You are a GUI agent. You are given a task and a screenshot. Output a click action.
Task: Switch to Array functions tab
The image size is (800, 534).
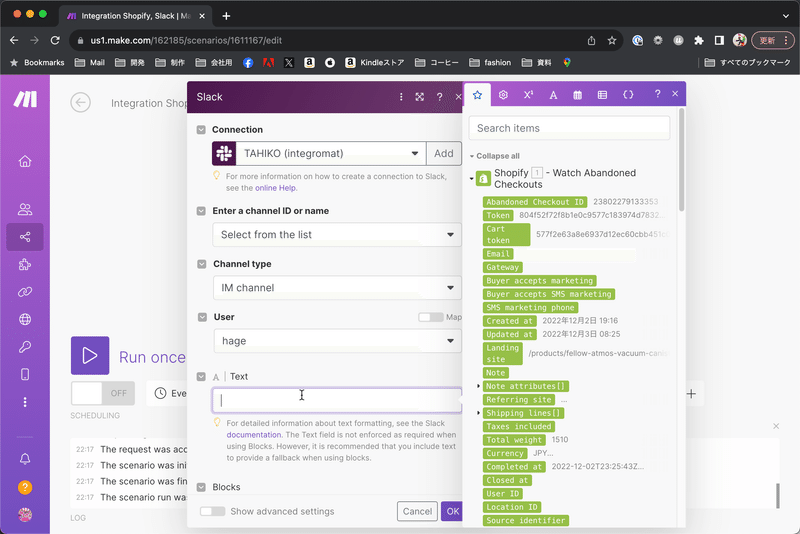click(x=603, y=95)
